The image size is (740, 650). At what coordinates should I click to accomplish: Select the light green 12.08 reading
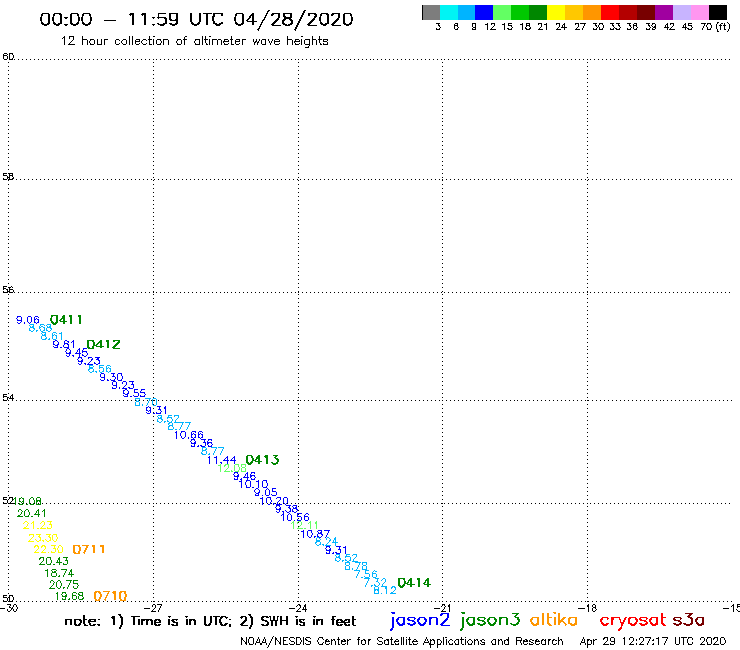tap(232, 468)
